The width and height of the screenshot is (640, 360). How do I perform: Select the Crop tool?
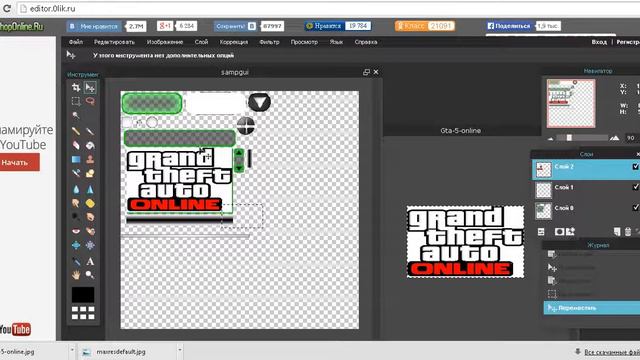(x=76, y=87)
